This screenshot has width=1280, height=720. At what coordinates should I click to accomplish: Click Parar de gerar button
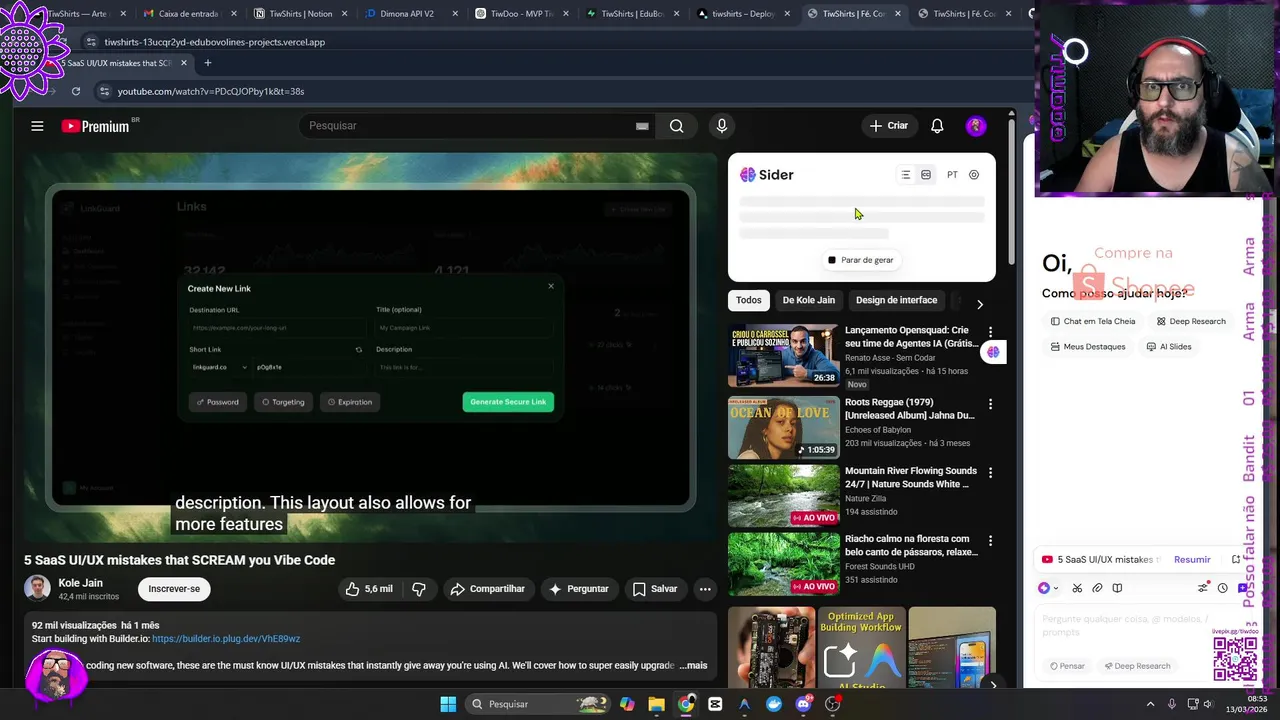click(861, 260)
